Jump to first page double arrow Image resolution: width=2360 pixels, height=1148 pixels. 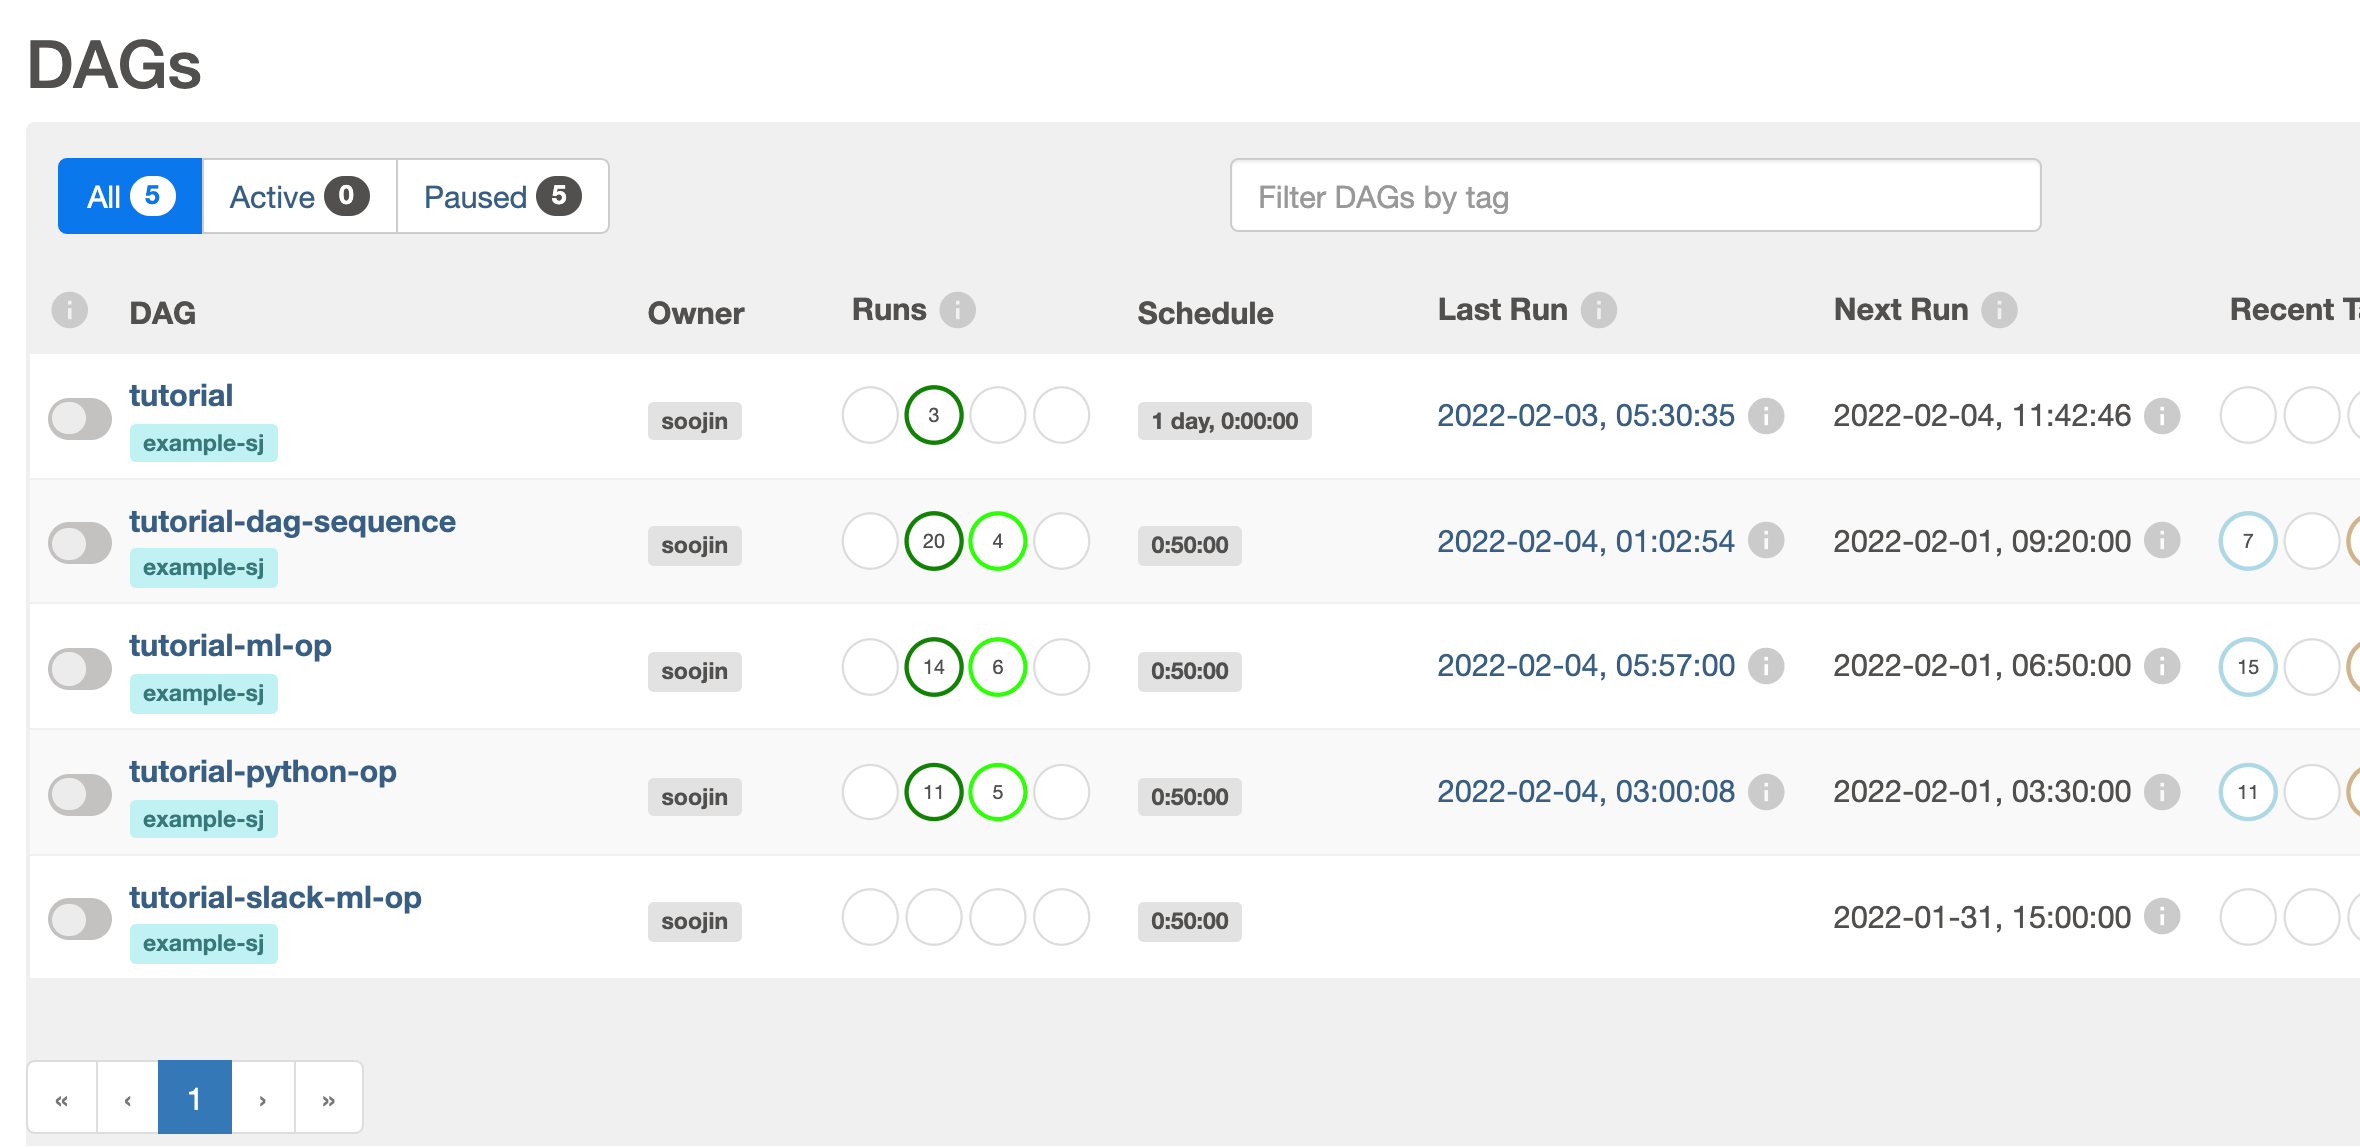(x=62, y=1099)
